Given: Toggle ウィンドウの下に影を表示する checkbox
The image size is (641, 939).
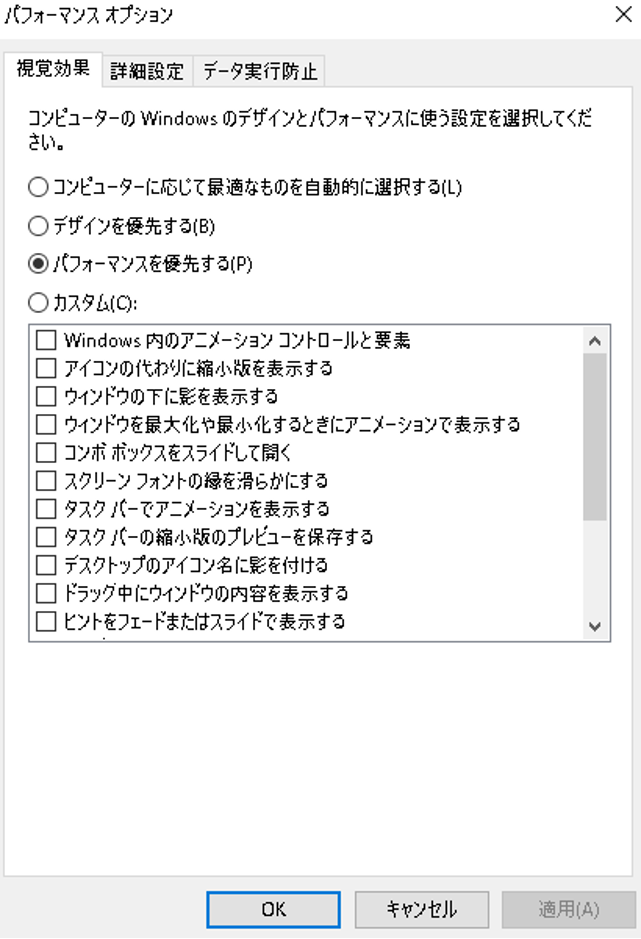Looking at the screenshot, I should click(x=46, y=397).
